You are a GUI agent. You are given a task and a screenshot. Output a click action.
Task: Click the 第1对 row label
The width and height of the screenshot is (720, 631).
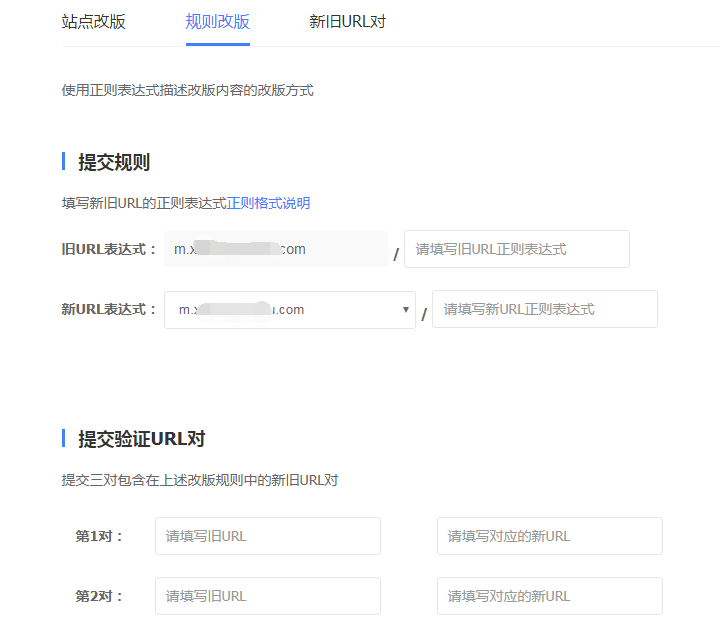(99, 536)
